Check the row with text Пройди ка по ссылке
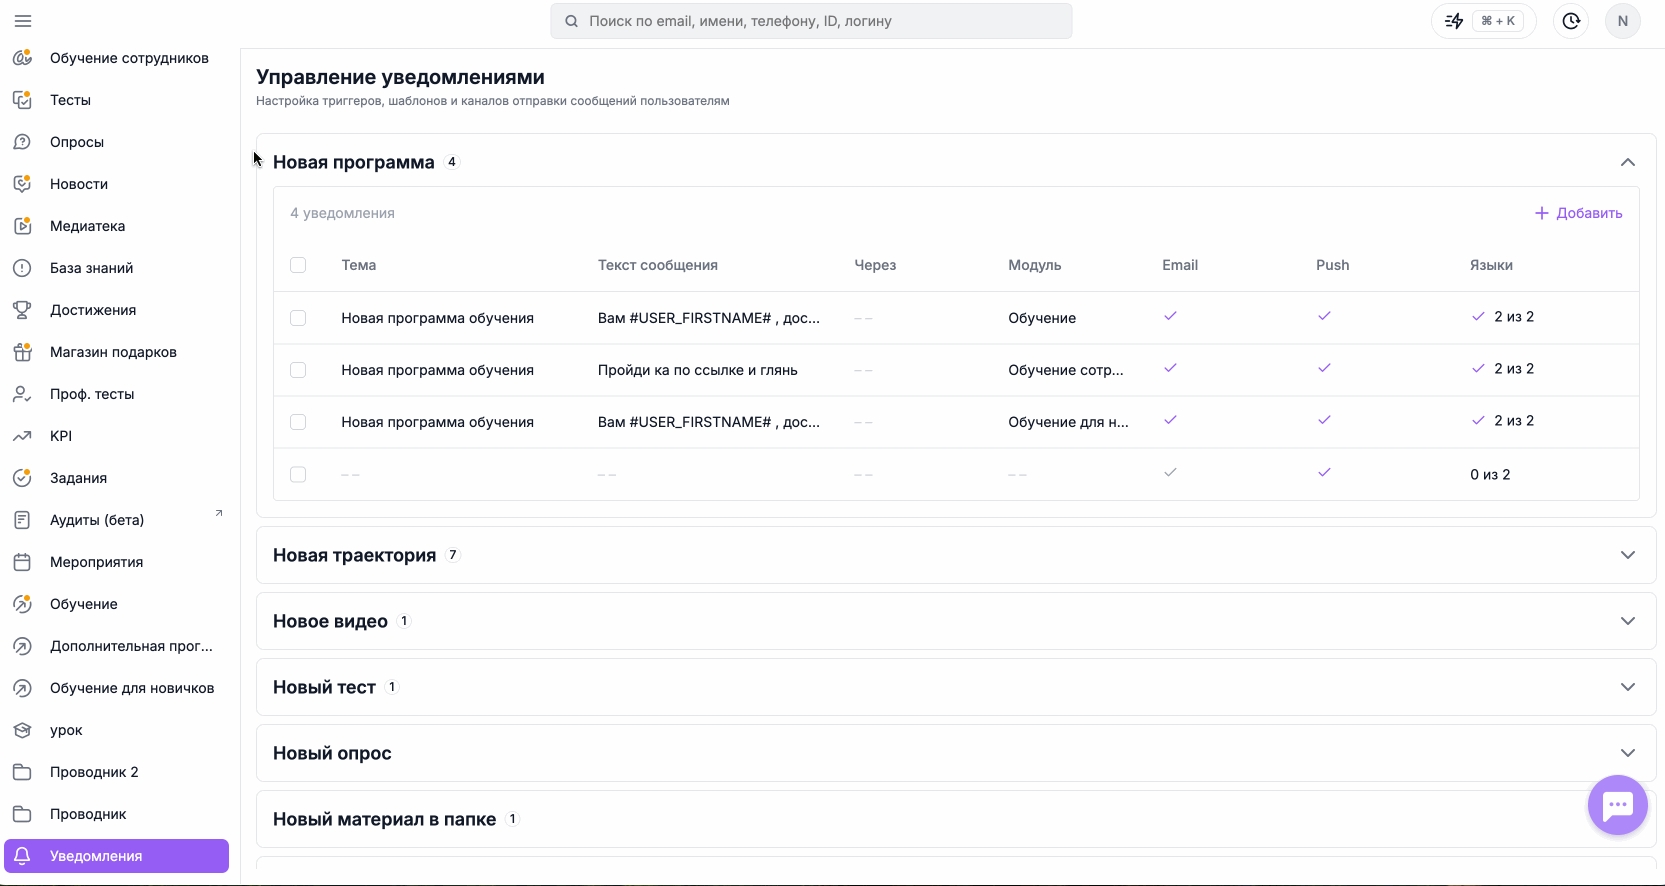This screenshot has height=886, width=1665. pos(298,370)
